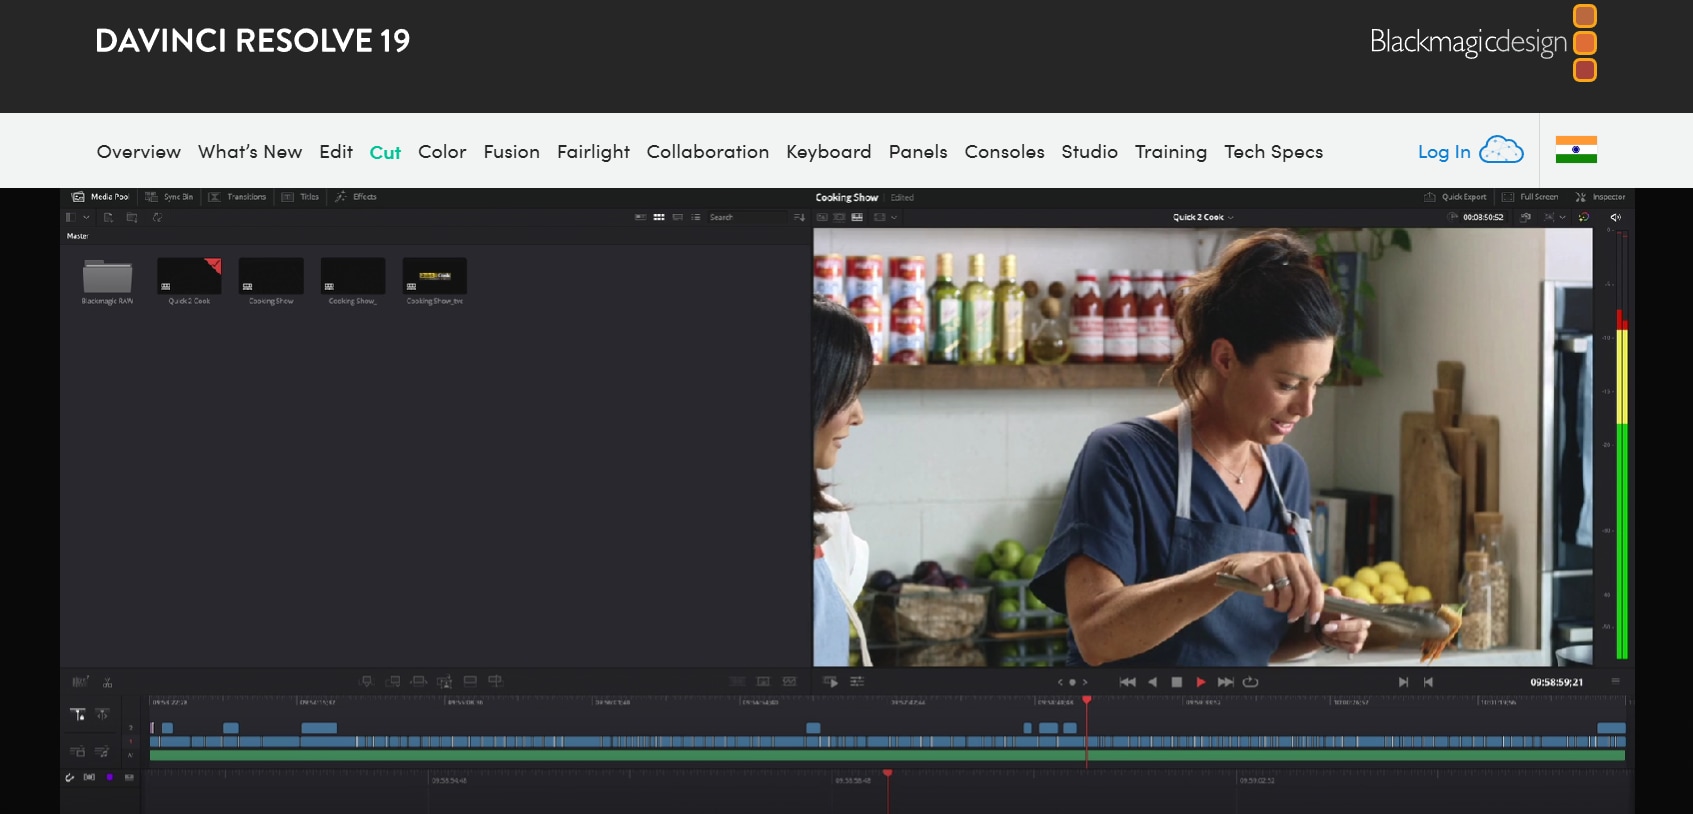
Task: Click the Append edit icon
Action: pos(393,682)
